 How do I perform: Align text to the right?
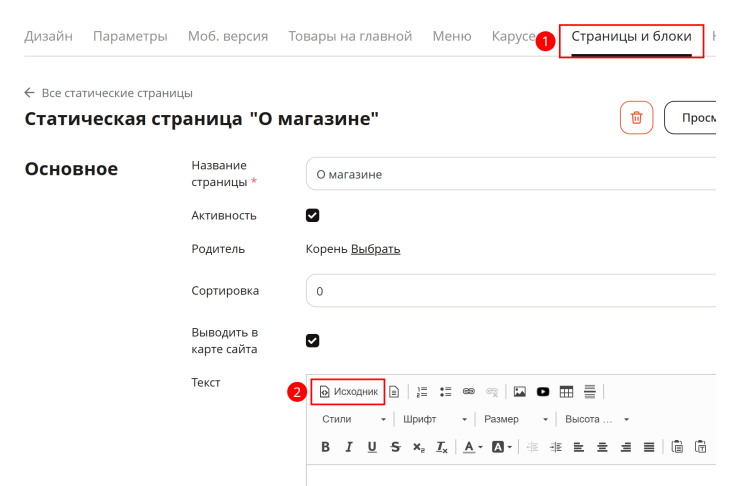[626, 447]
